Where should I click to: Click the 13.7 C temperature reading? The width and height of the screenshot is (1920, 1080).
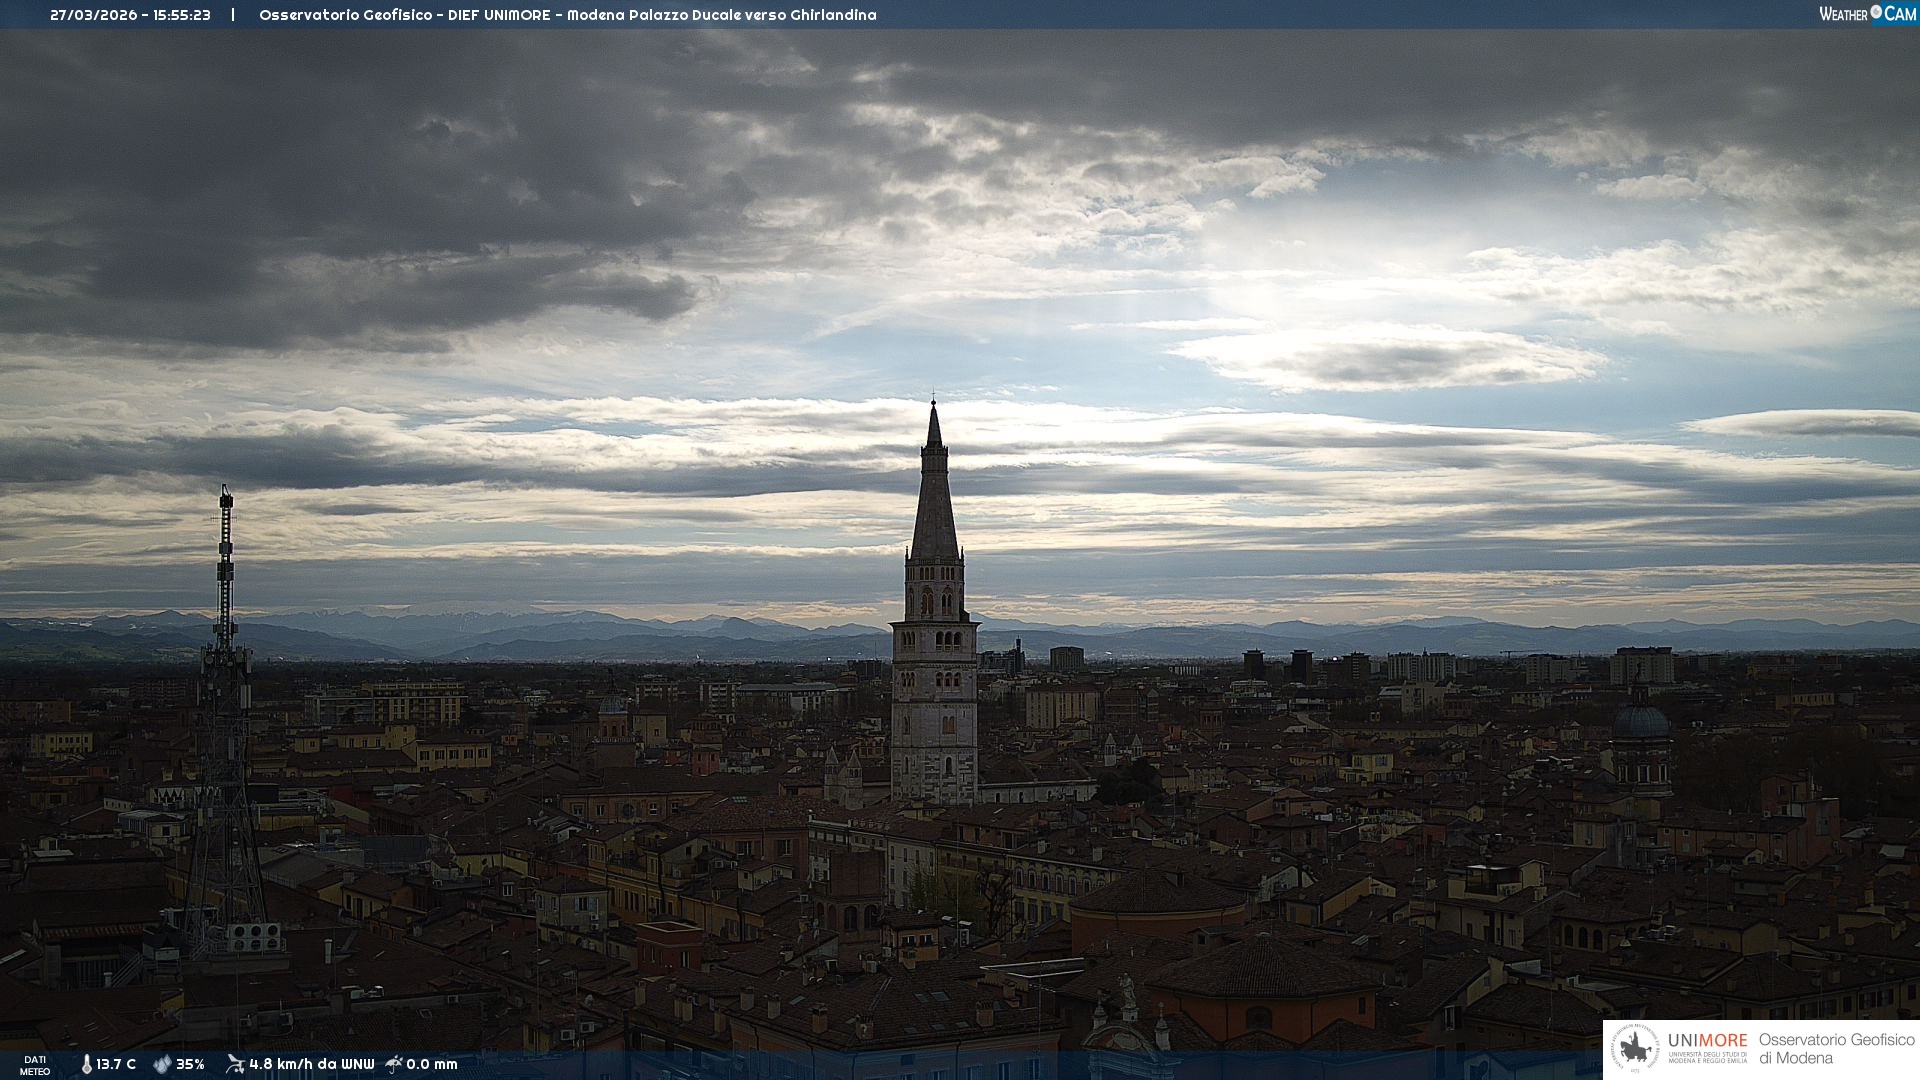116,1064
